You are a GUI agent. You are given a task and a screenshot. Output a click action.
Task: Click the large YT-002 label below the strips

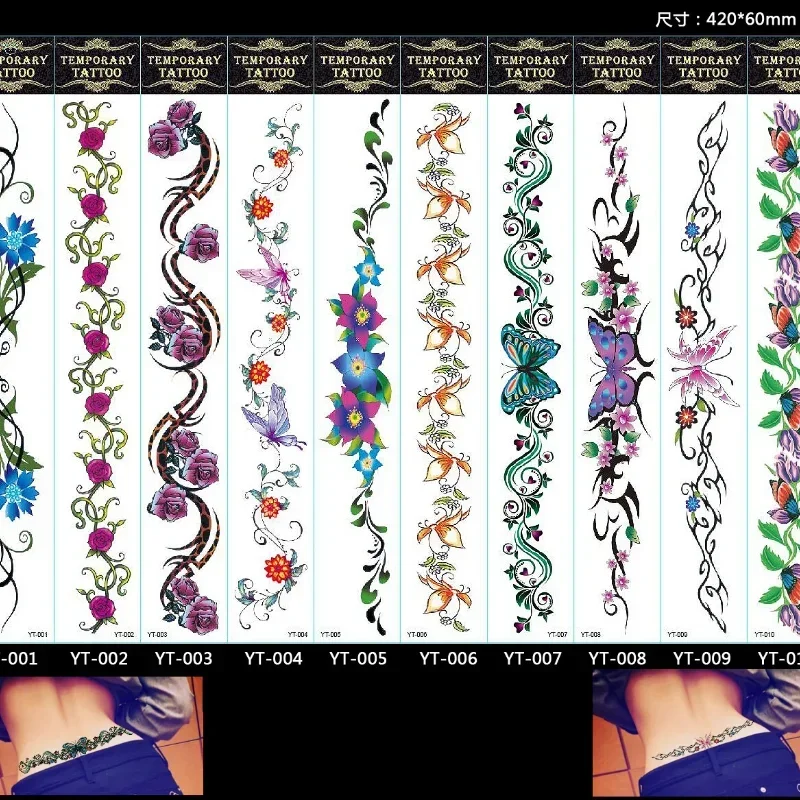[99, 659]
